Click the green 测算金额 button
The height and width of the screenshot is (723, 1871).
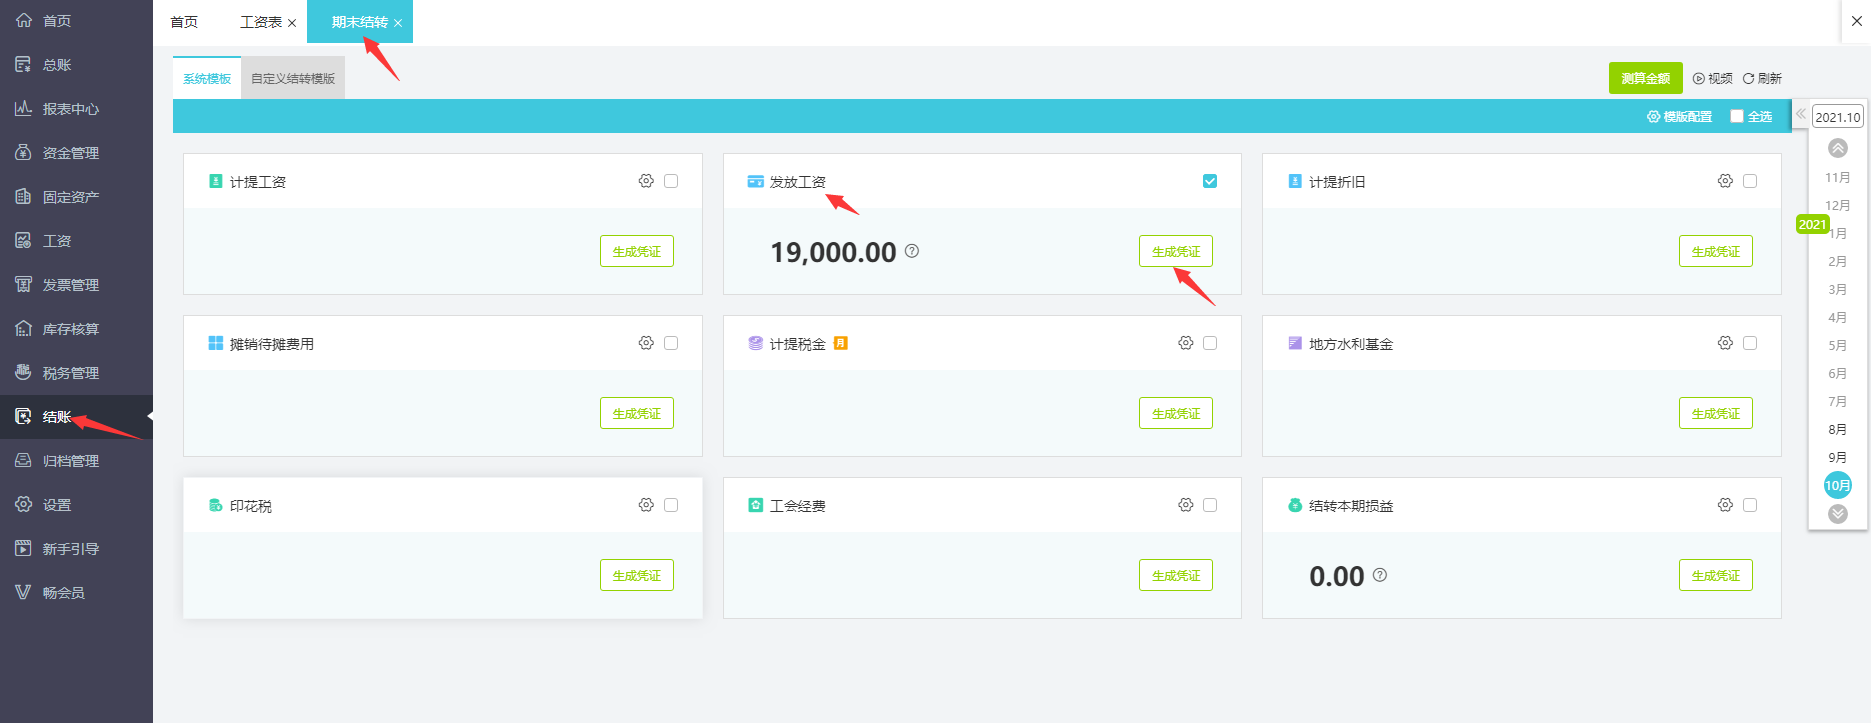click(x=1645, y=78)
